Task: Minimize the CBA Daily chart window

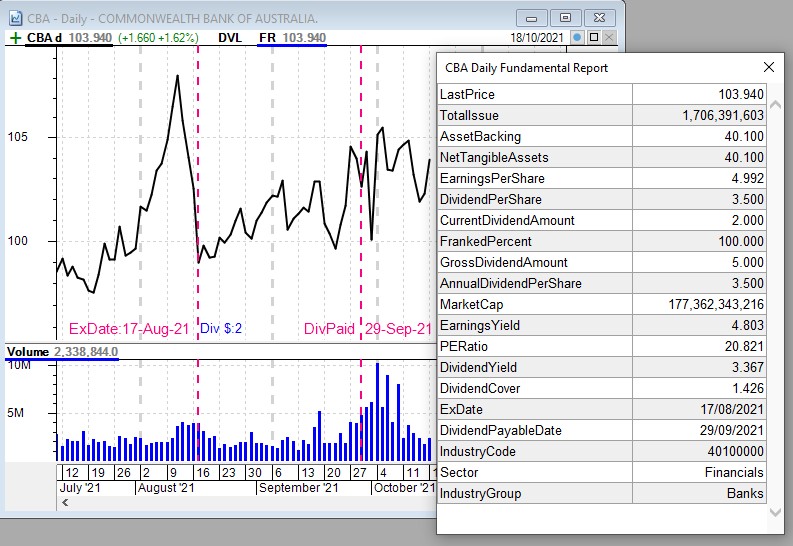Action: 532,18
